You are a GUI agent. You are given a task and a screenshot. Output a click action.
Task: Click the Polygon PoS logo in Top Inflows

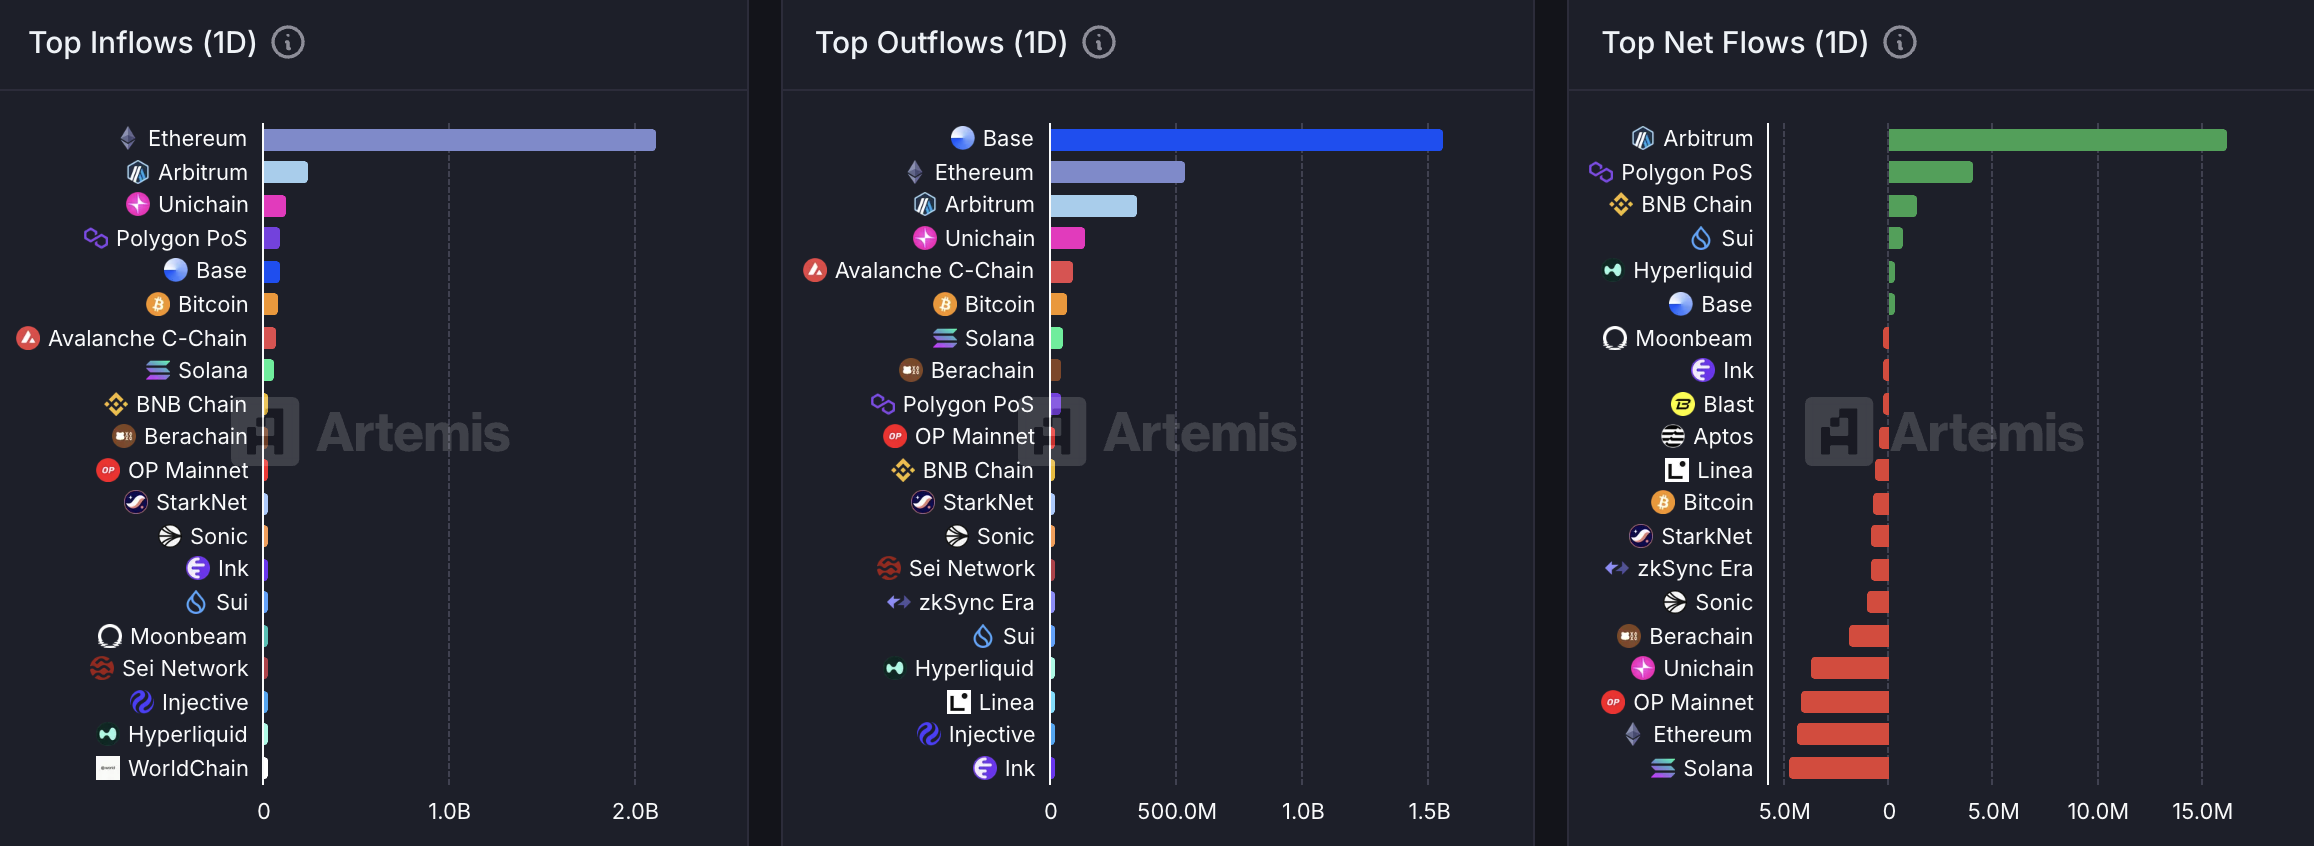coord(96,238)
